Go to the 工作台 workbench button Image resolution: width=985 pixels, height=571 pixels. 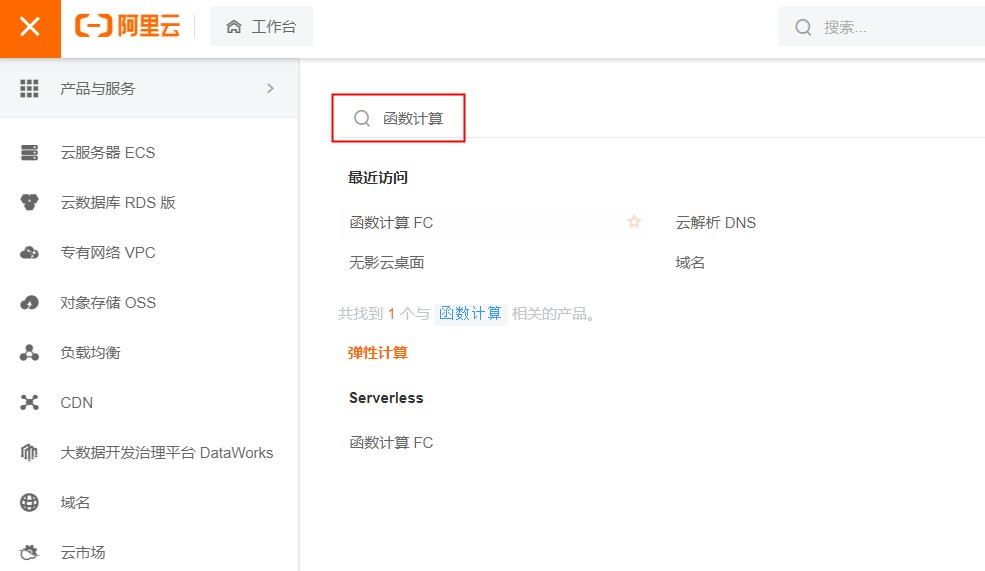(261, 26)
